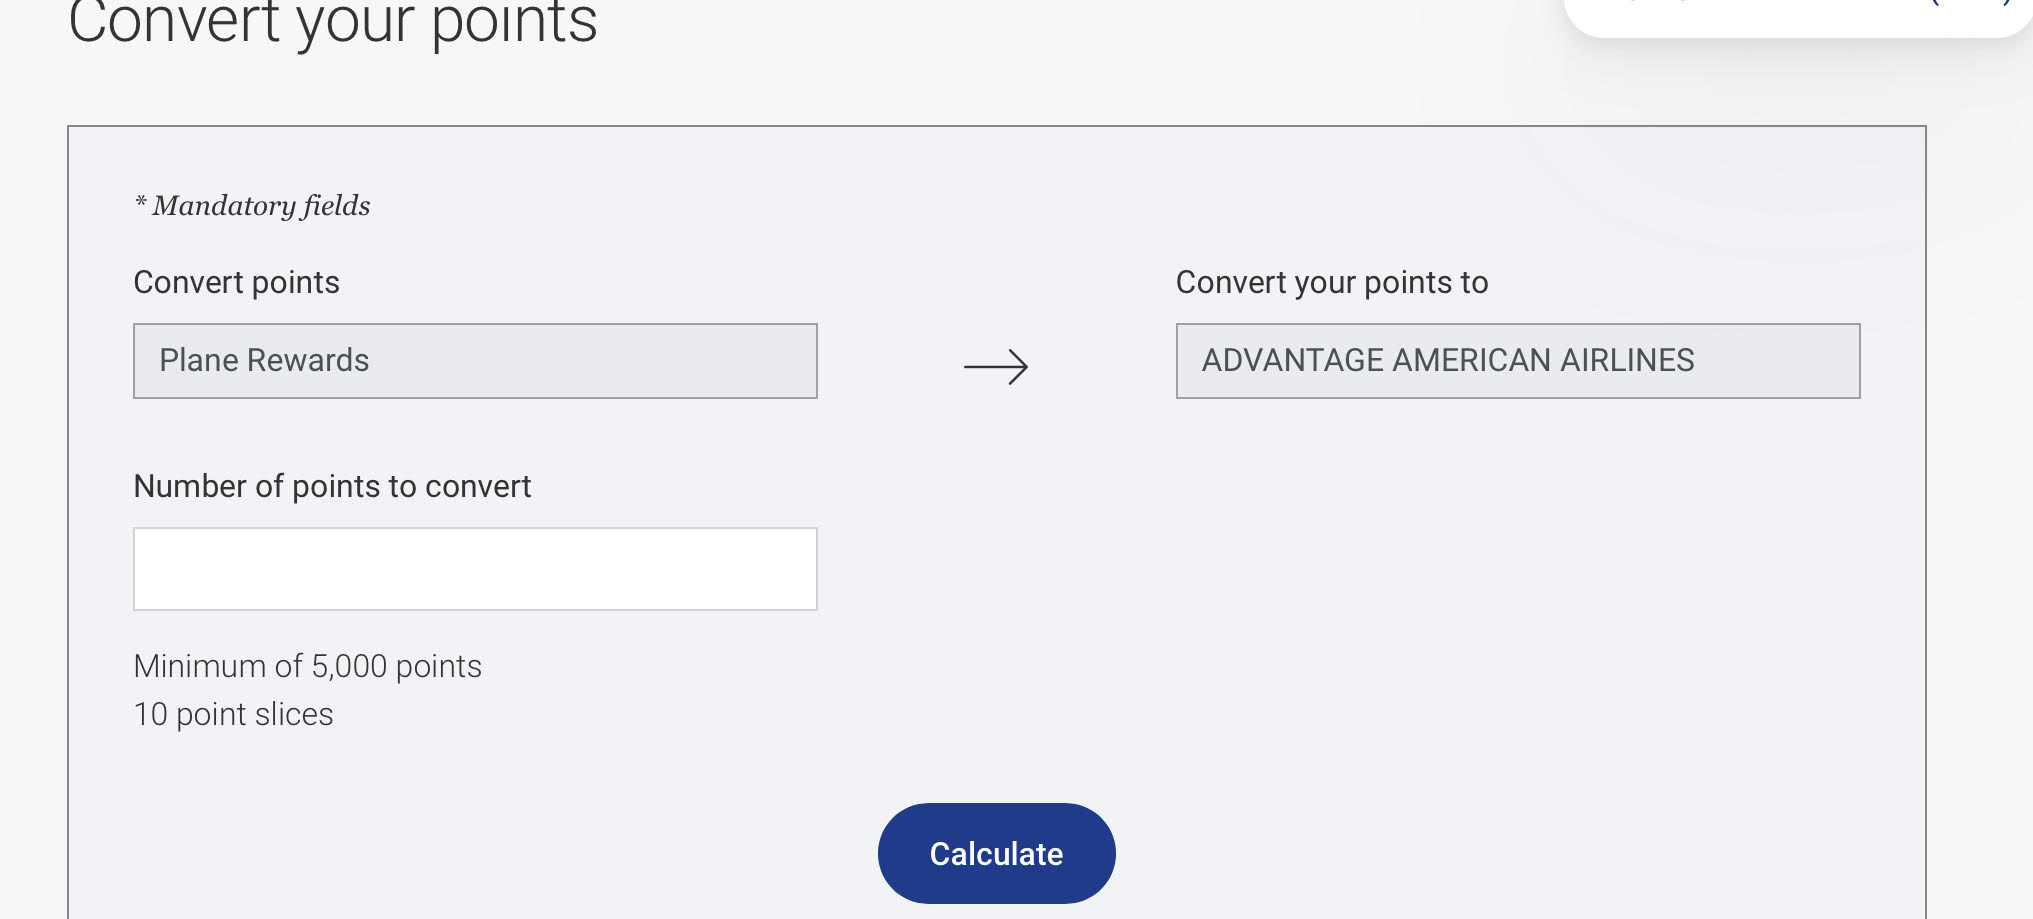Click the arrow icon between conversion fields
The width and height of the screenshot is (2033, 919).
coord(997,366)
